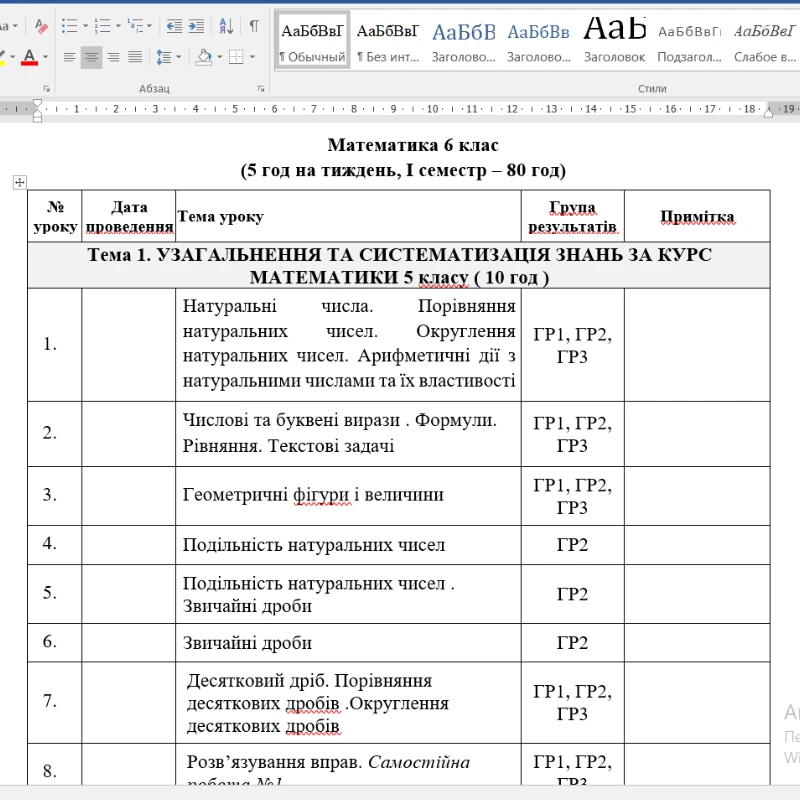Apply shading paint bucket fill
The image size is (800, 800).
[204, 57]
